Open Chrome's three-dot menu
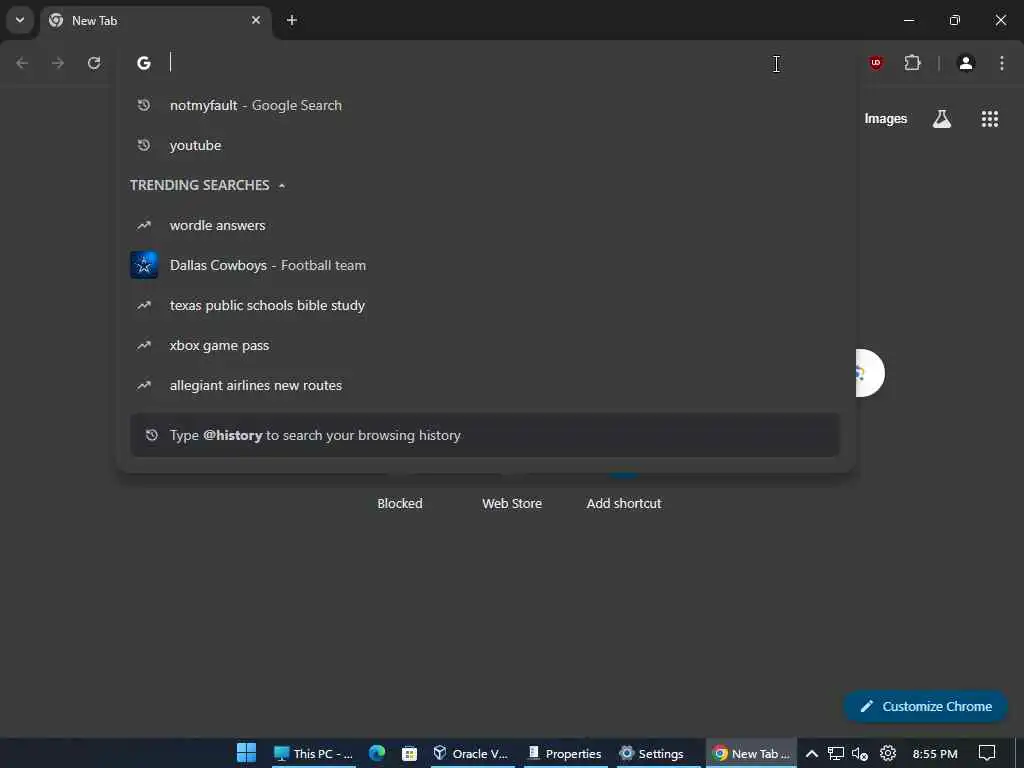Viewport: 1024px width, 768px height. (1002, 63)
